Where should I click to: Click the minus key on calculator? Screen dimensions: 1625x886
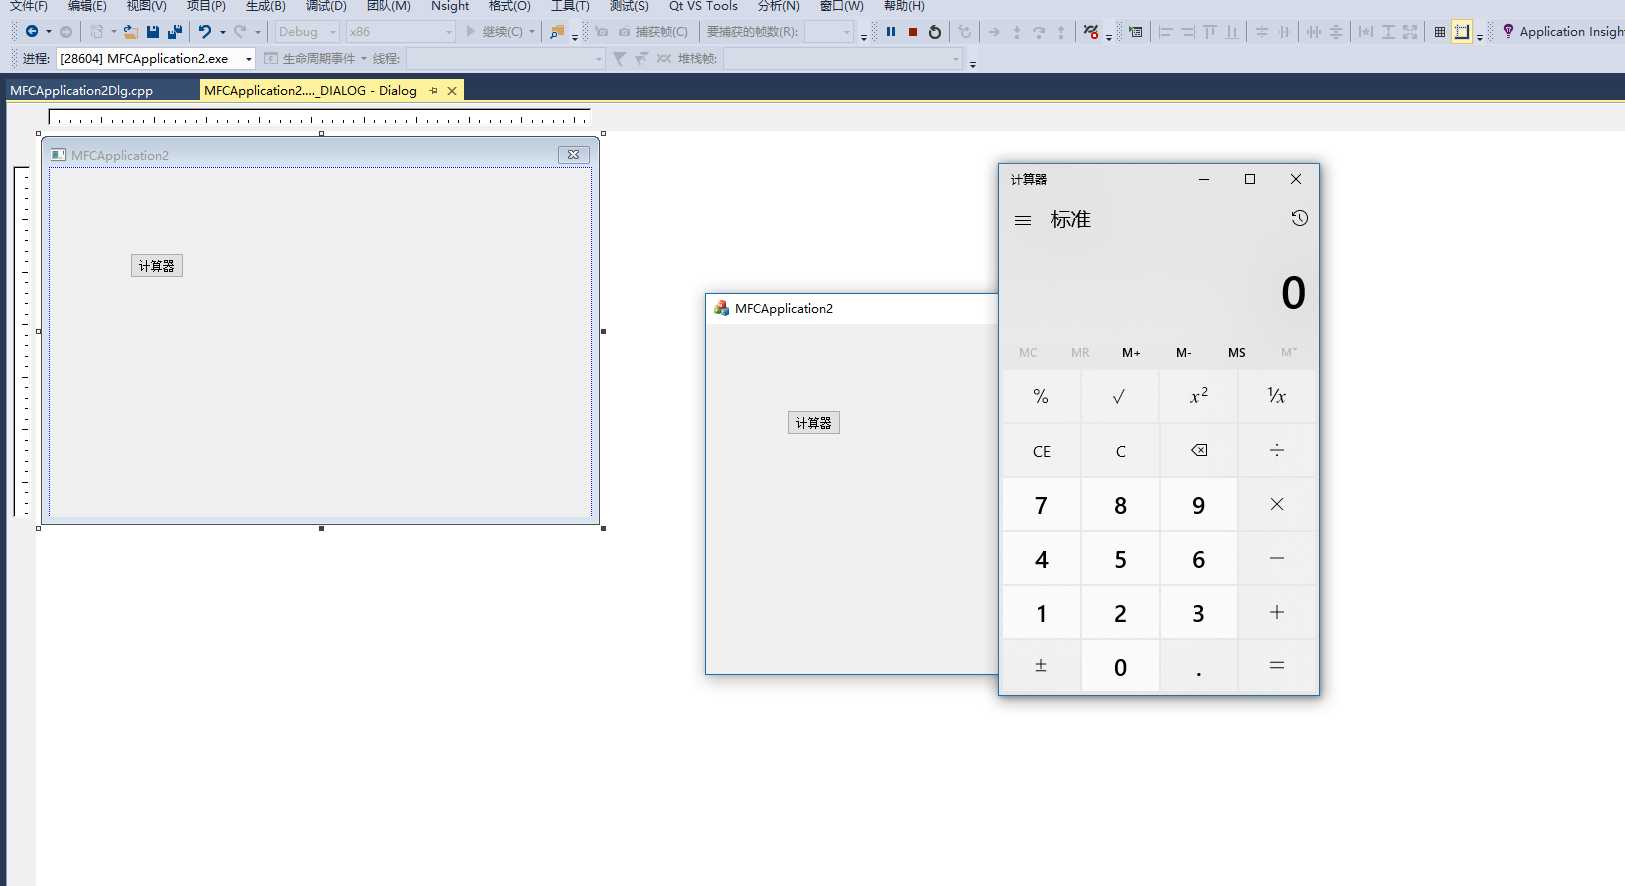click(1277, 558)
